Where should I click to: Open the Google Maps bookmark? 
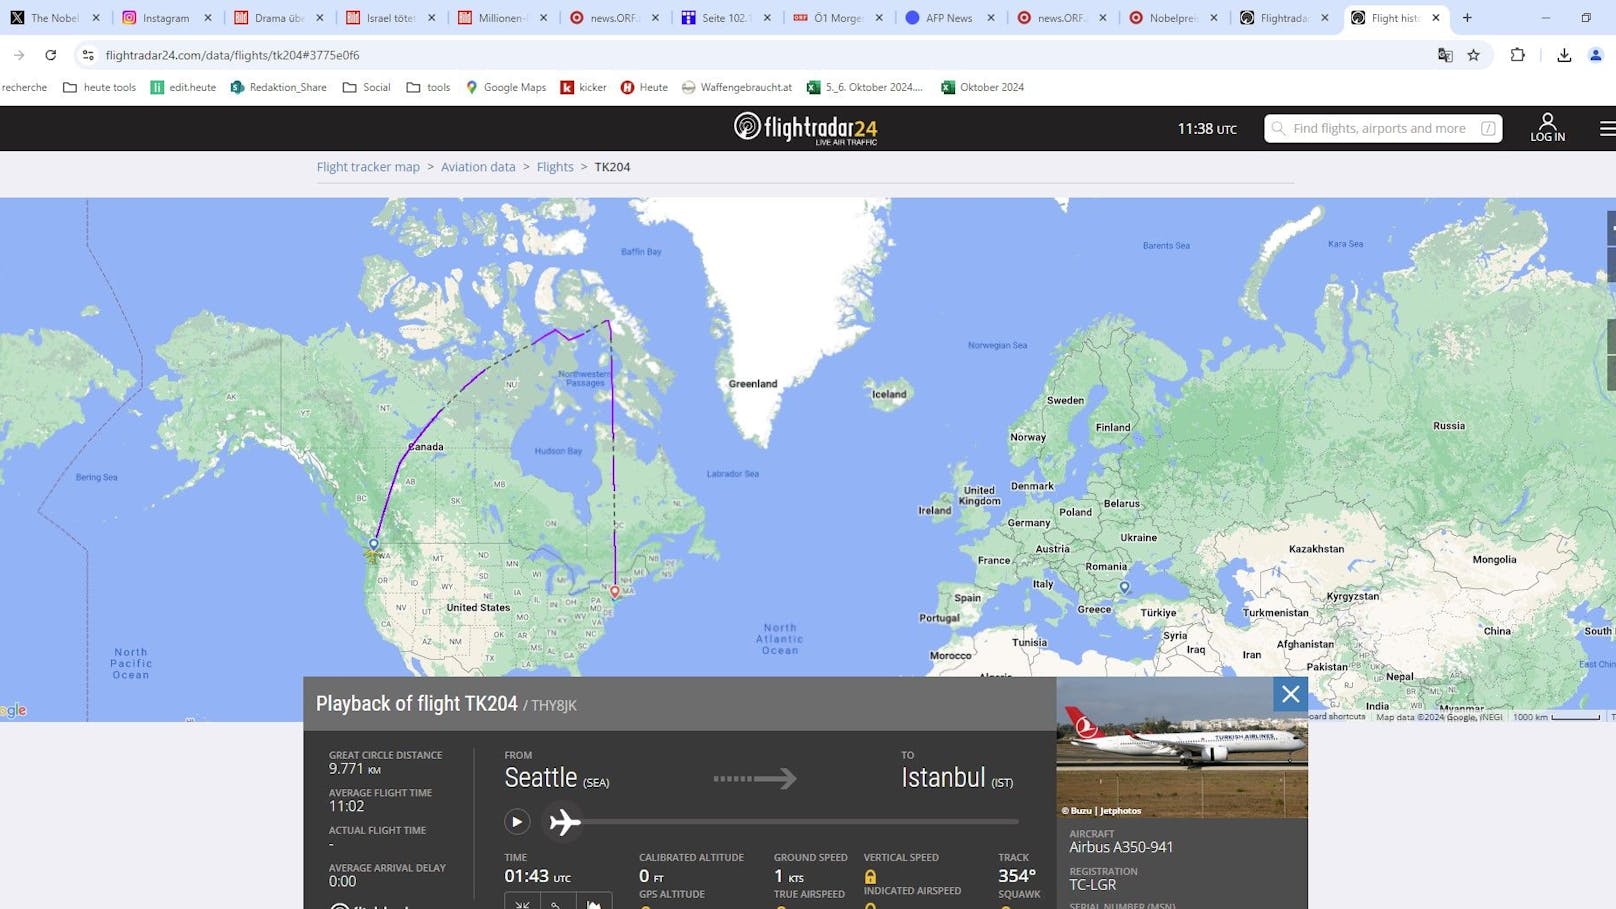[x=506, y=87]
